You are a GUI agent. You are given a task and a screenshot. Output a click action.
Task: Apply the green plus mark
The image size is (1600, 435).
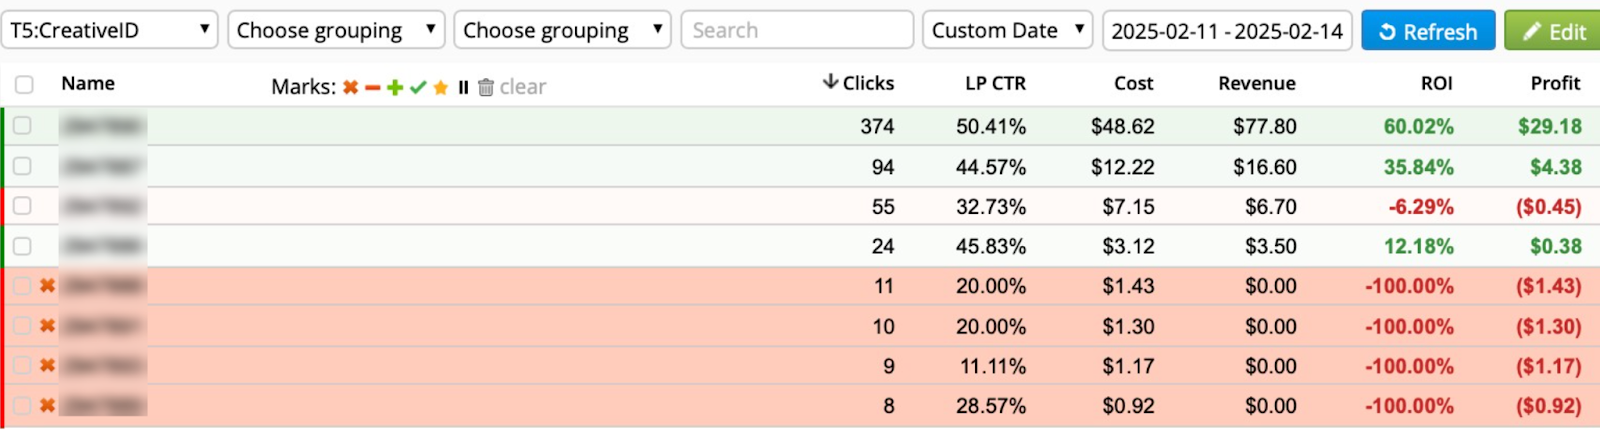pos(395,88)
